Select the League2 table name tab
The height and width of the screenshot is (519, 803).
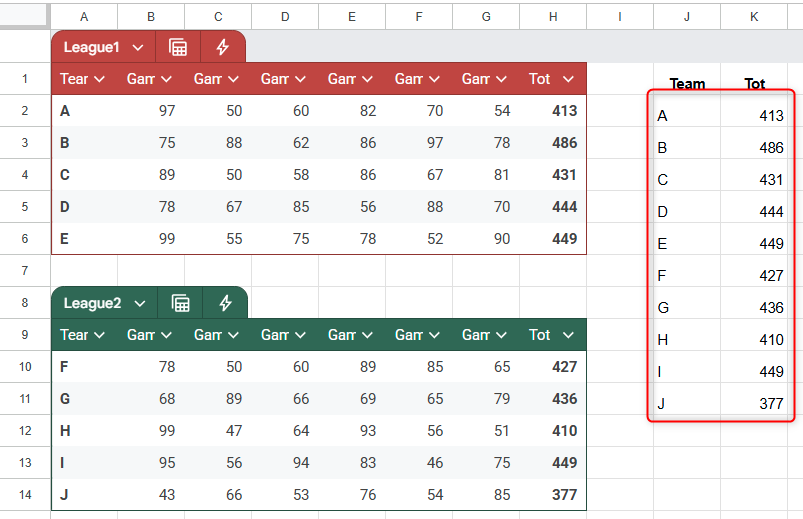[x=92, y=303]
